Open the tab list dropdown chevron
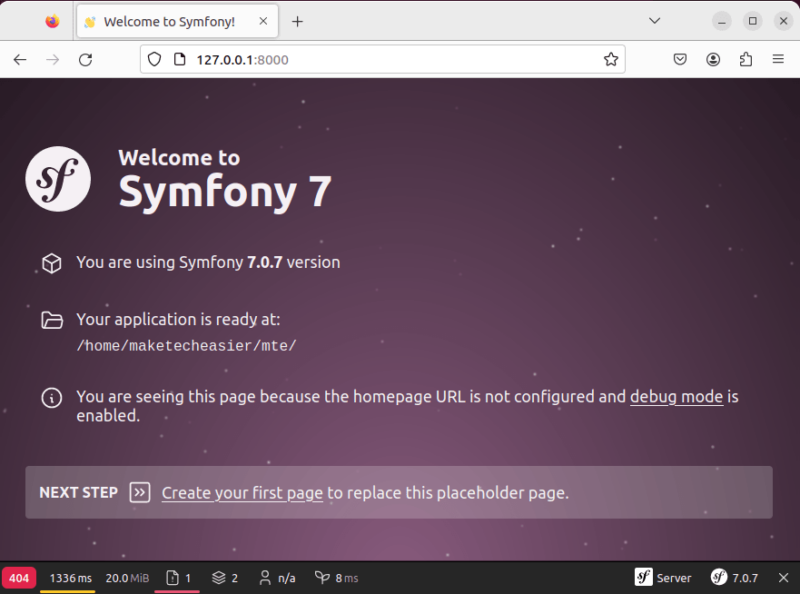 coord(655,20)
